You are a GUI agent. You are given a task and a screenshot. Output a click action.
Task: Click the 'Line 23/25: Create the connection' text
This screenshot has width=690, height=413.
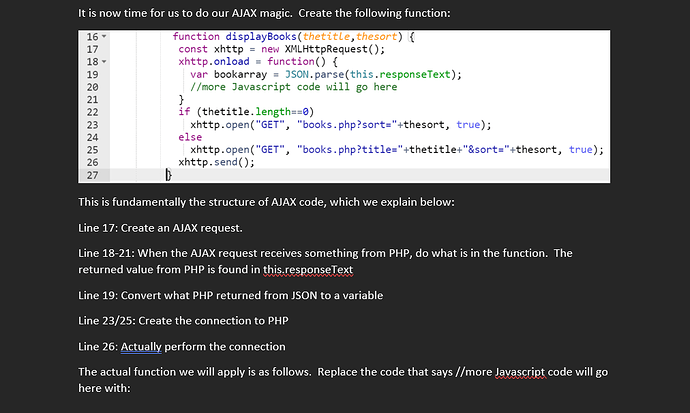184,321
